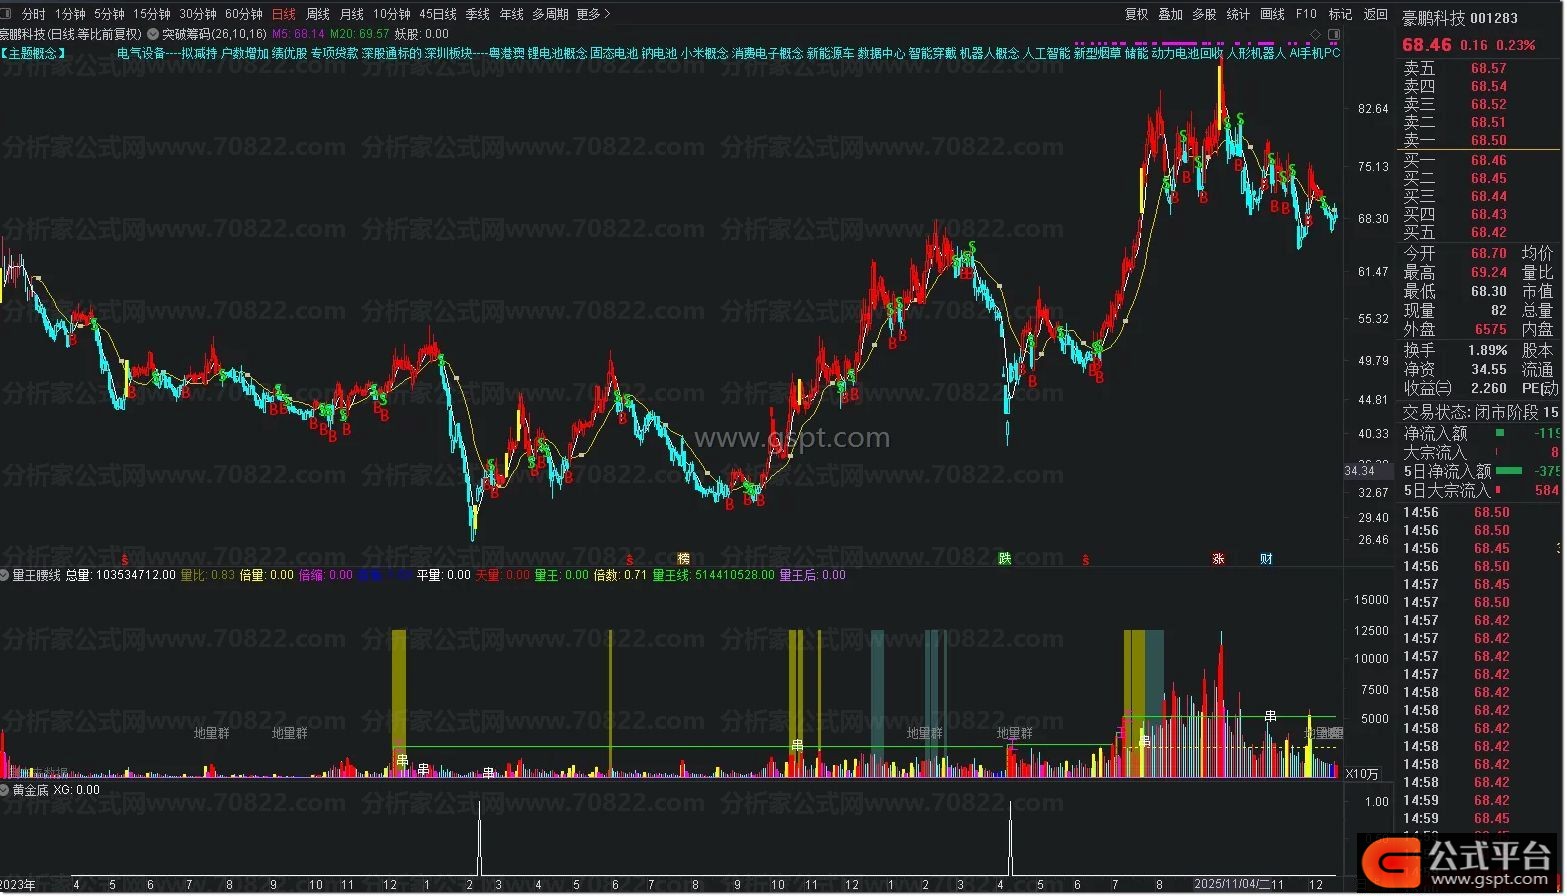This screenshot has height=896, width=1567.
Task: Click the orange 榜 event marker
Action: [684, 559]
